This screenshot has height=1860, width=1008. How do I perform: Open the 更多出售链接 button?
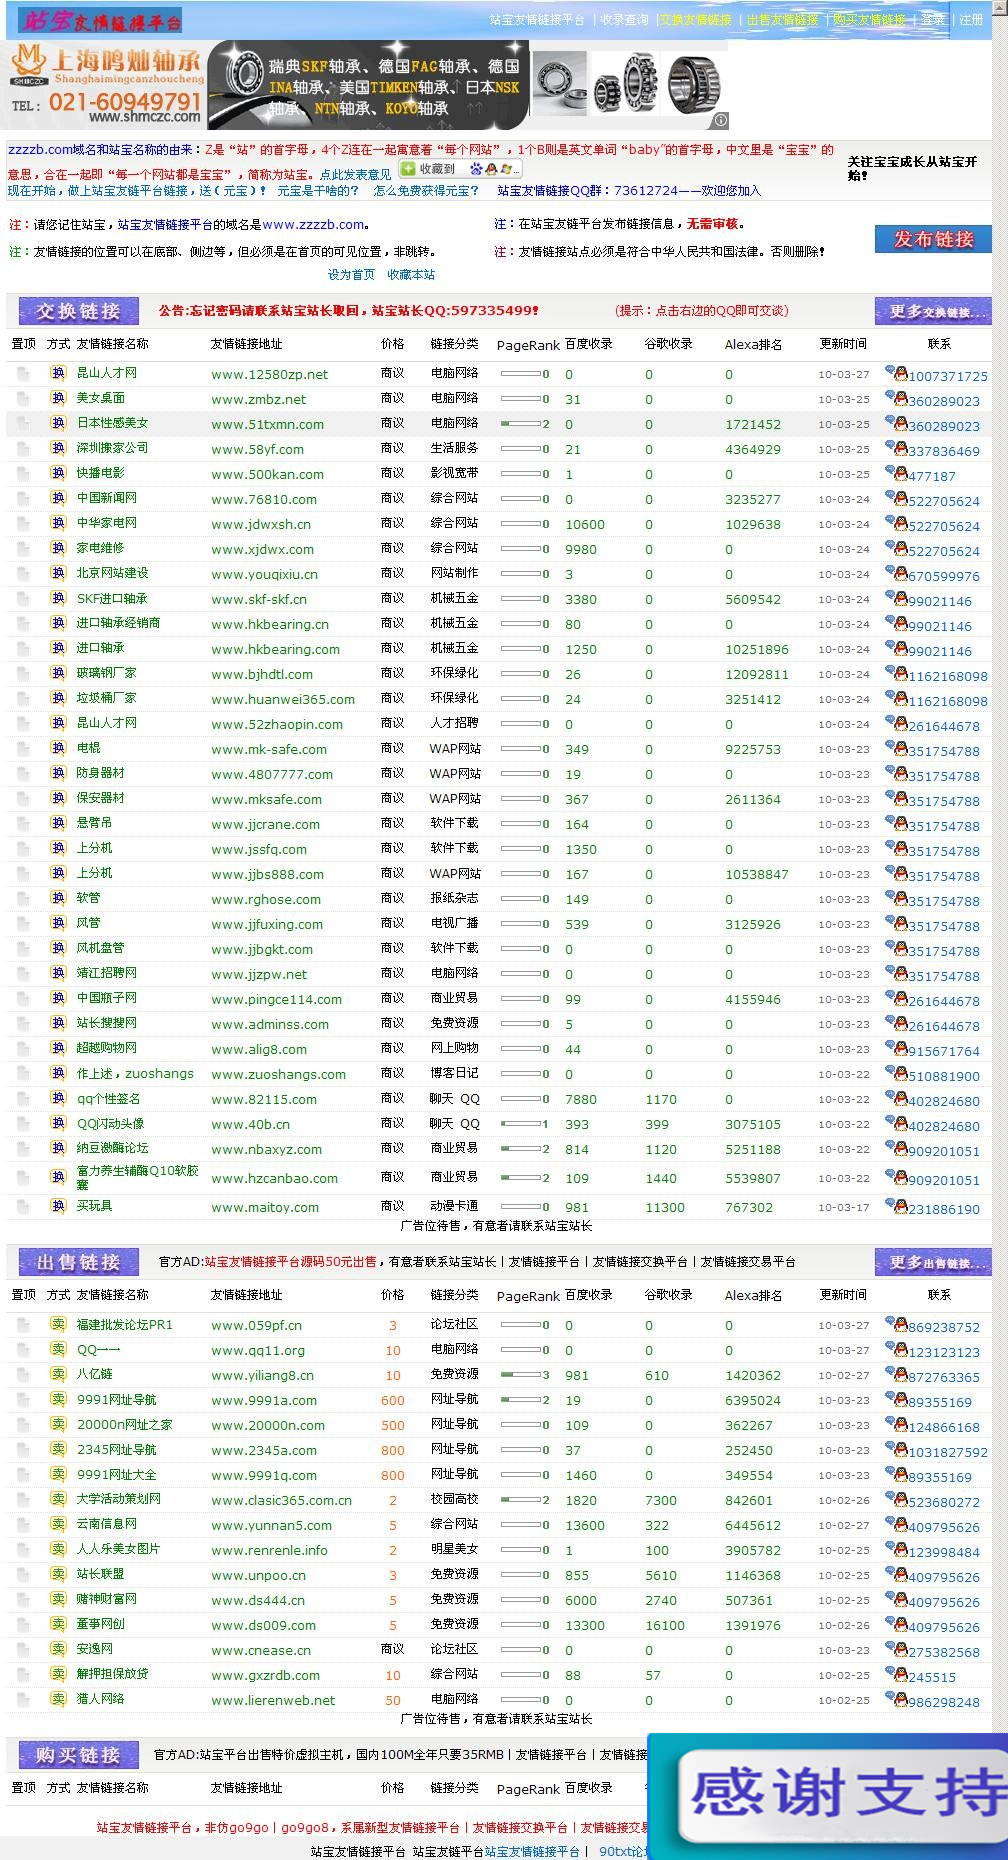click(x=933, y=1262)
